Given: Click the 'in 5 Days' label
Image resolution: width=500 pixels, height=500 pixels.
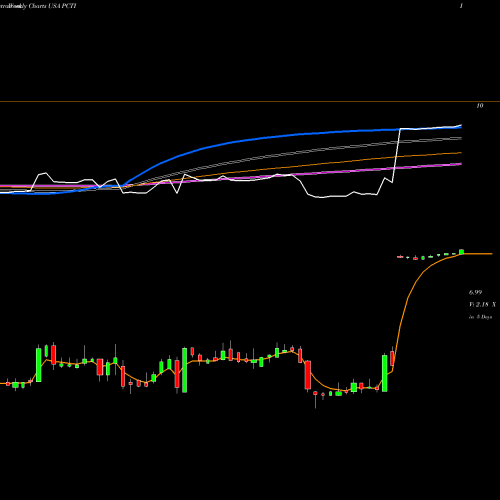Looking at the screenshot, I should pyautogui.click(x=481, y=317).
